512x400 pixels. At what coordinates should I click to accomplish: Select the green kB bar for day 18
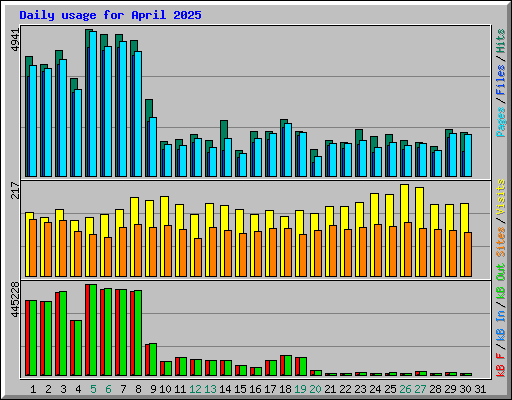click(x=288, y=366)
